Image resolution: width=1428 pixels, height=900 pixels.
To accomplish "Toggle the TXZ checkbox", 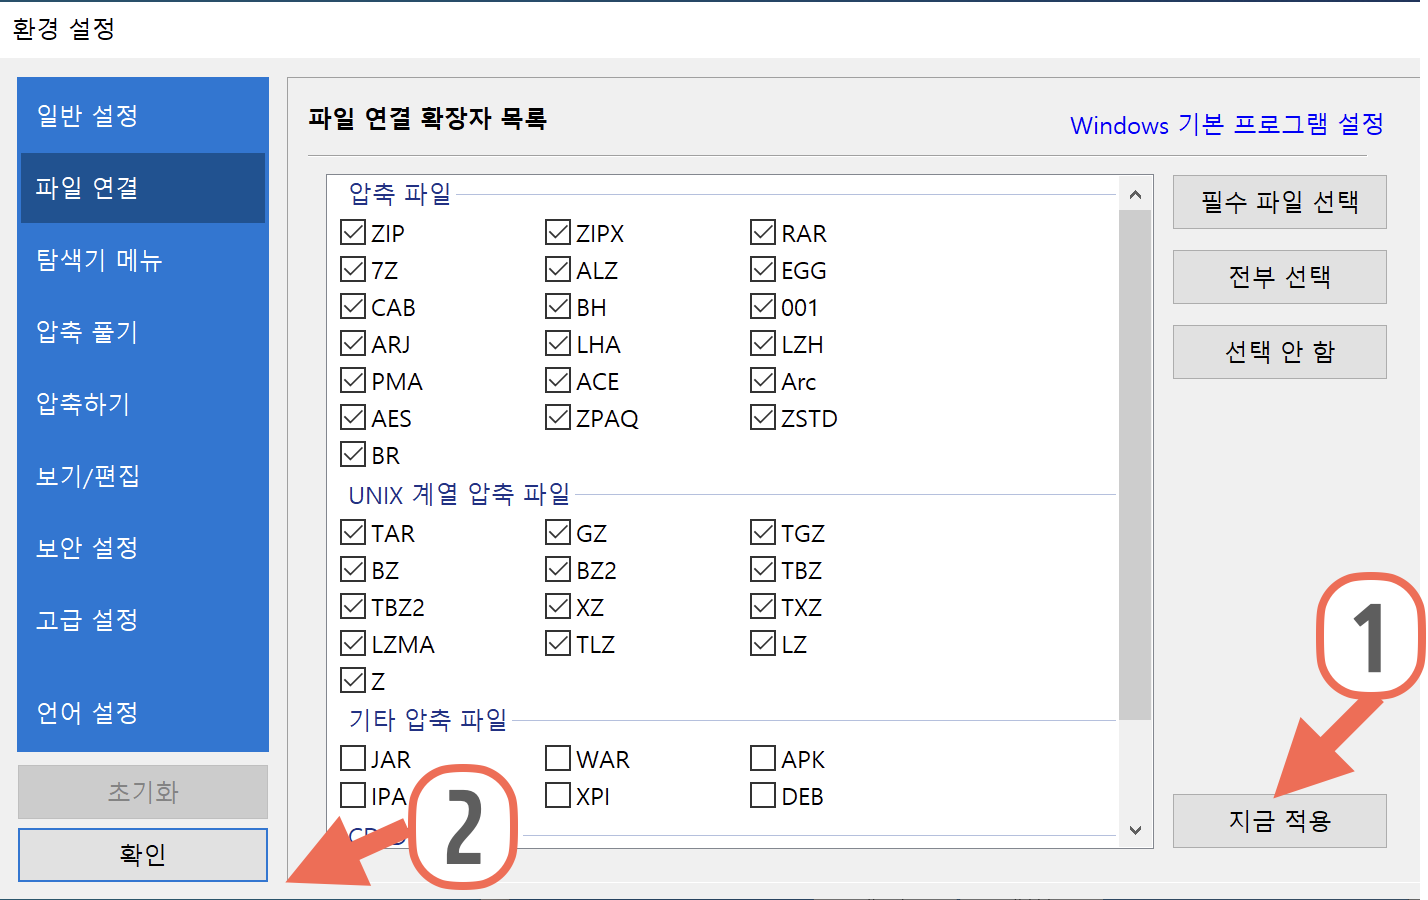I will pos(763,607).
